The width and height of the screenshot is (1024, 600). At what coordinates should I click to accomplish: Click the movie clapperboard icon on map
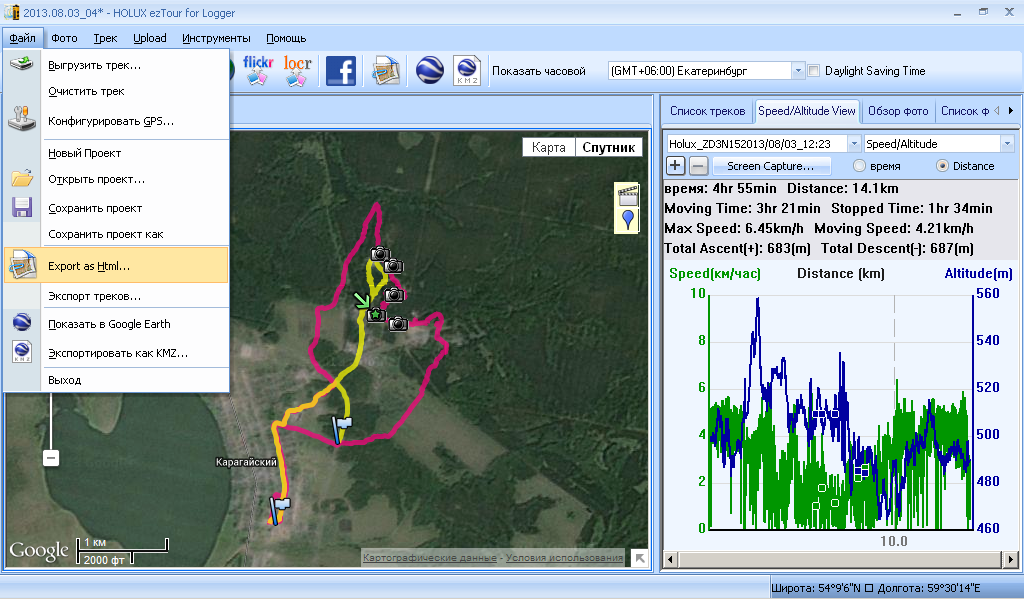point(628,195)
